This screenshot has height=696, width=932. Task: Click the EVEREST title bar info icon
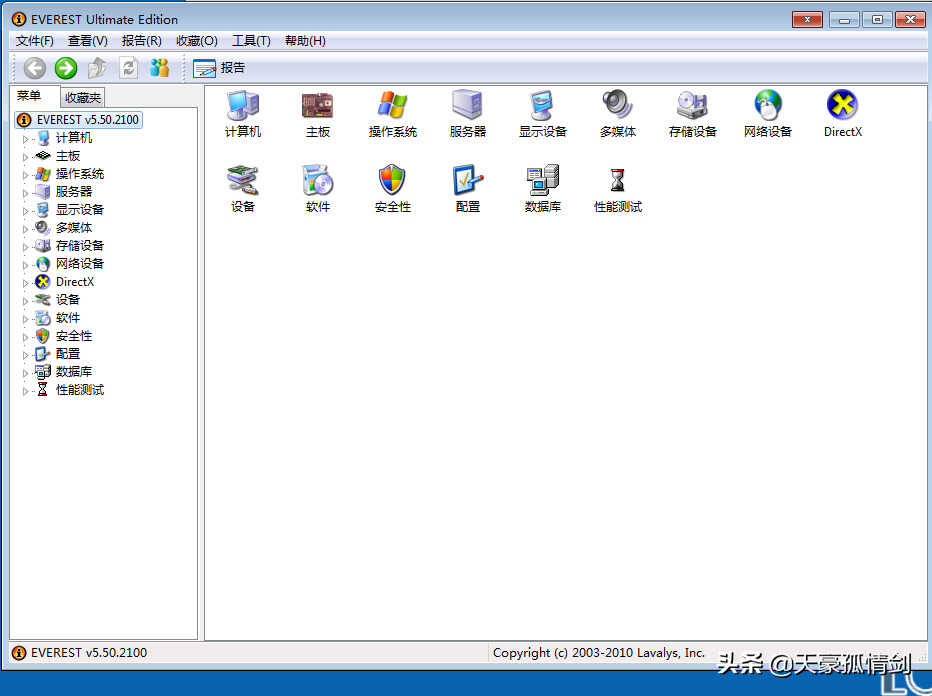tap(19, 19)
